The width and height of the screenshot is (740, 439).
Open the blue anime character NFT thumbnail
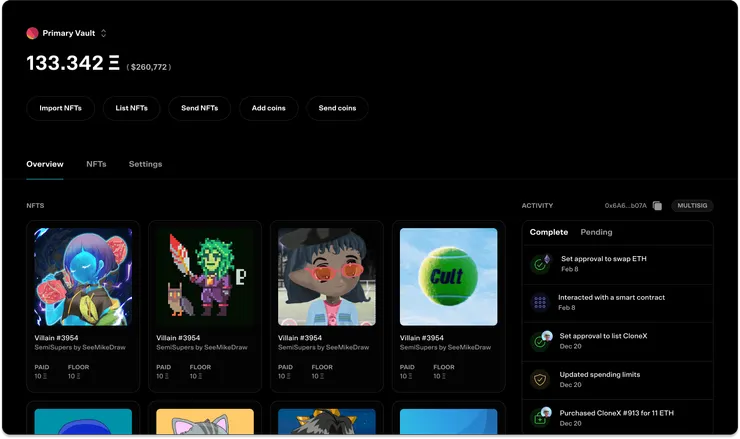(x=83, y=277)
